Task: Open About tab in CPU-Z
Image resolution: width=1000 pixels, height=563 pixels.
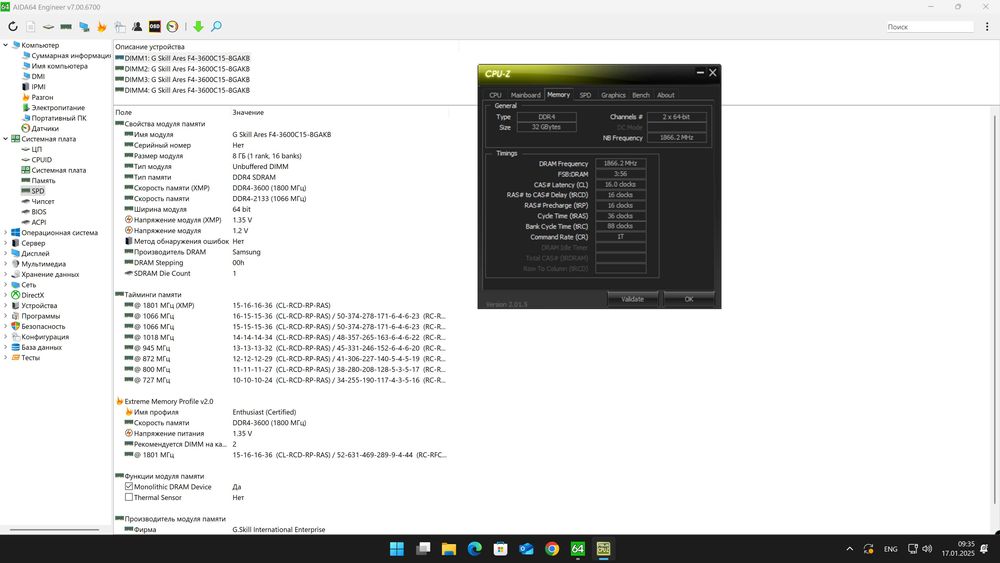Action: [666, 95]
